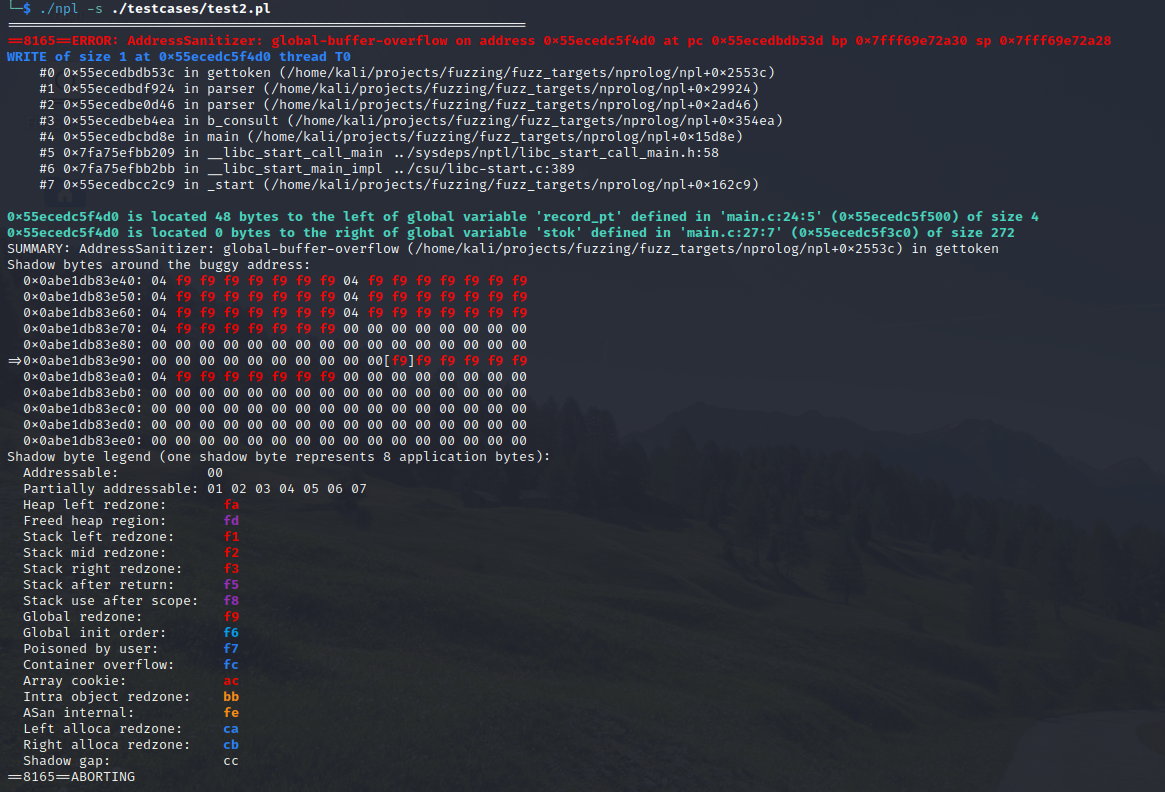Viewport: 1165px width, 792px height.
Task: Click stack frame #4 in main
Action: coord(391,137)
